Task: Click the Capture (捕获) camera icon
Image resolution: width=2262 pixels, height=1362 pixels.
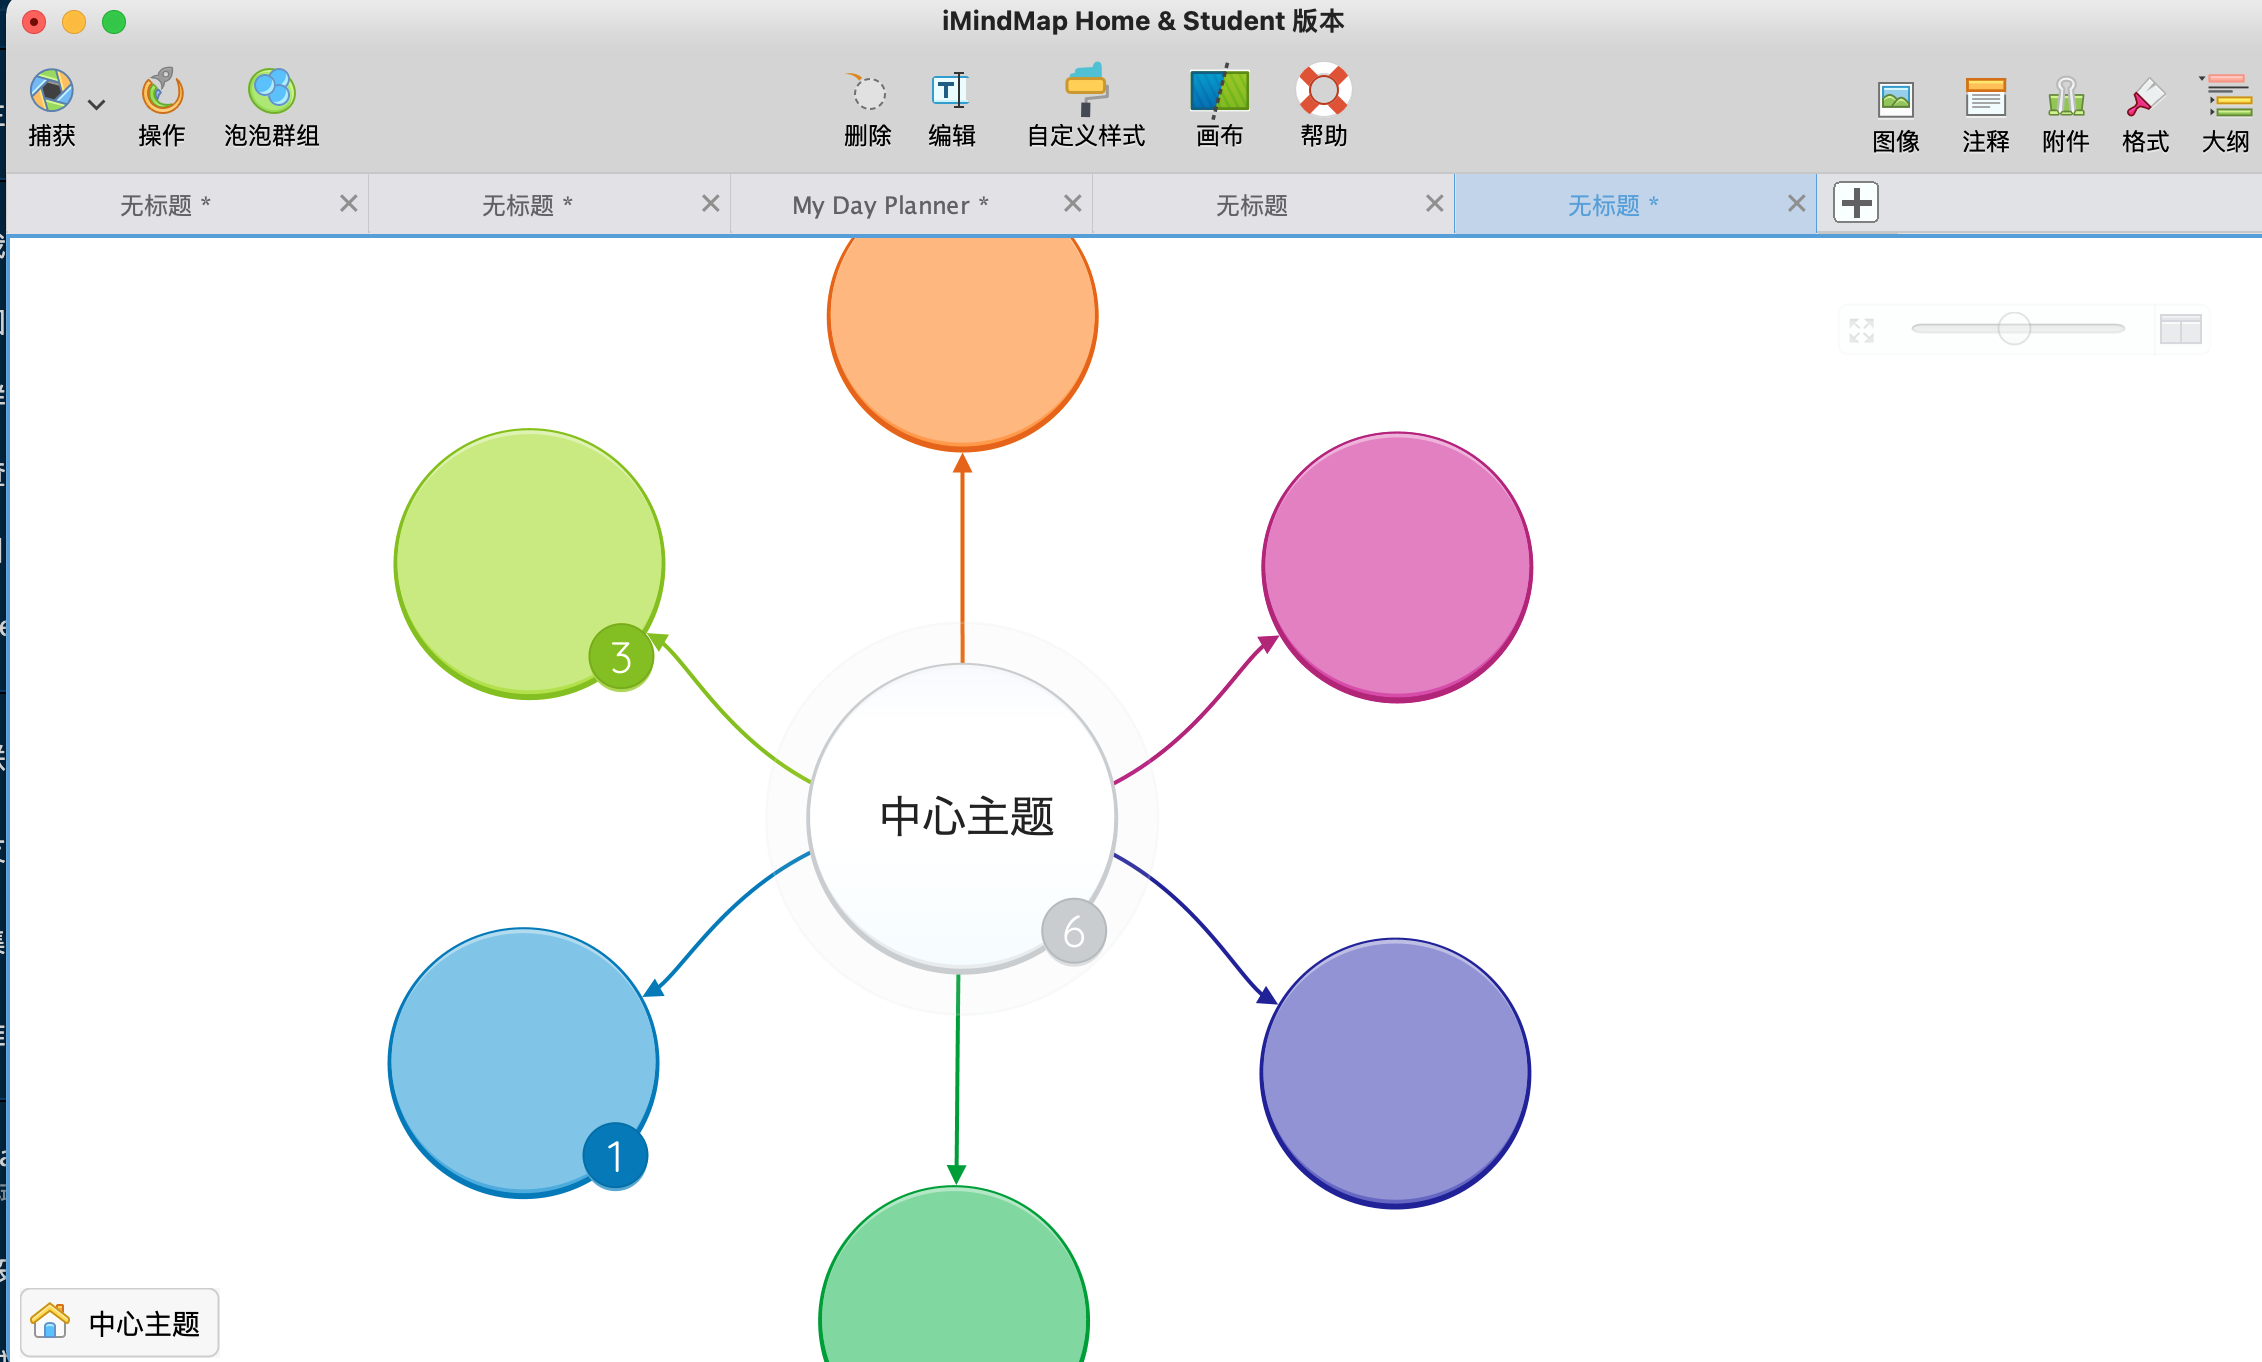Action: 51,91
